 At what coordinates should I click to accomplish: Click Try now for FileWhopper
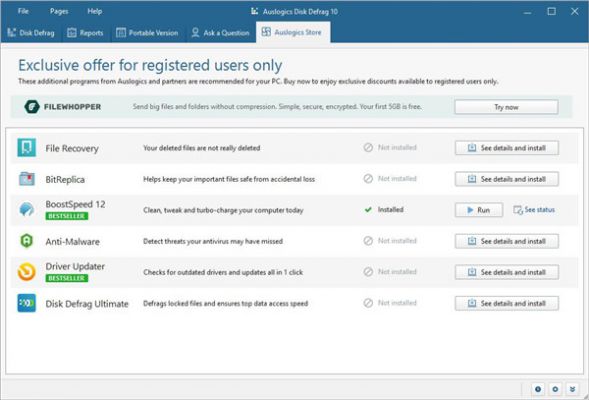pos(506,107)
